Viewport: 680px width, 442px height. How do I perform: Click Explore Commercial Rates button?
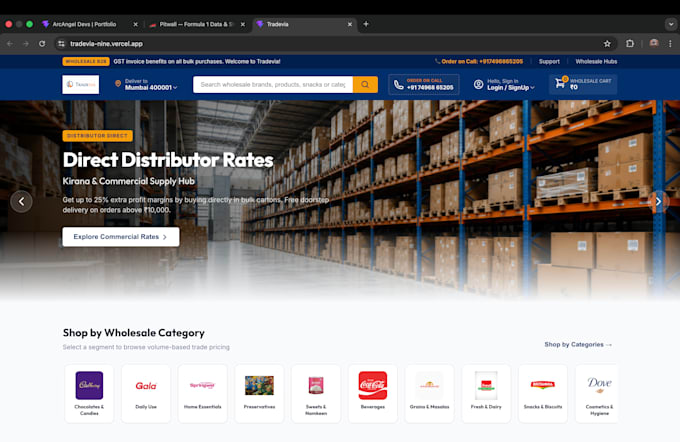[121, 237]
